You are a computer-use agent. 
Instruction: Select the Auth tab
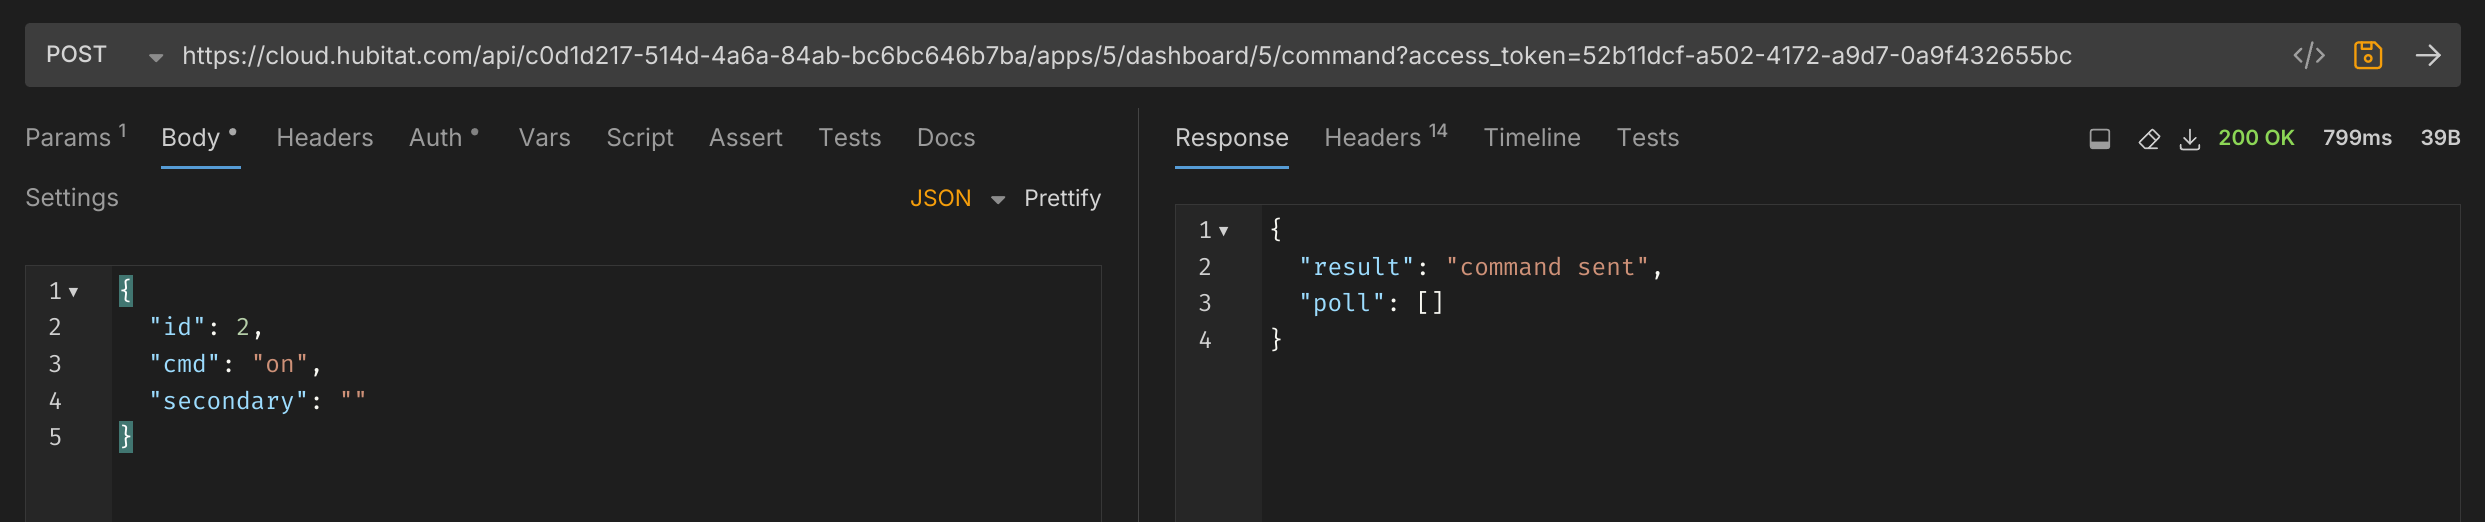click(x=436, y=138)
